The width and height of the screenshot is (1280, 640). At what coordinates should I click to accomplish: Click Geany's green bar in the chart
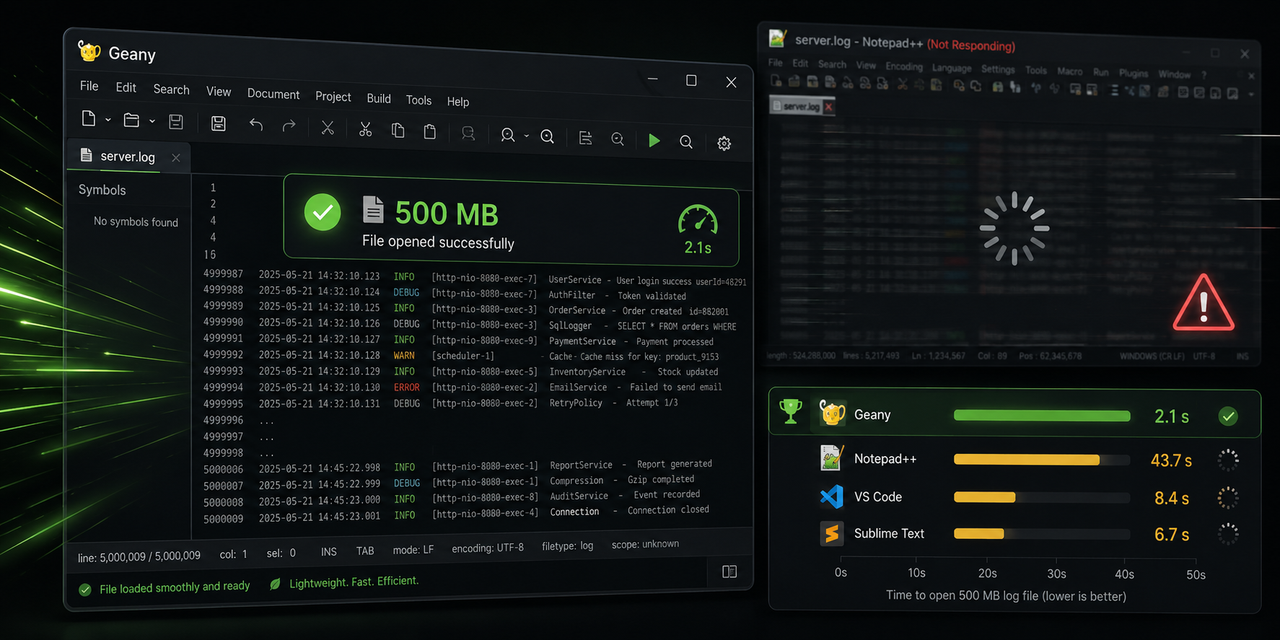click(1042, 416)
